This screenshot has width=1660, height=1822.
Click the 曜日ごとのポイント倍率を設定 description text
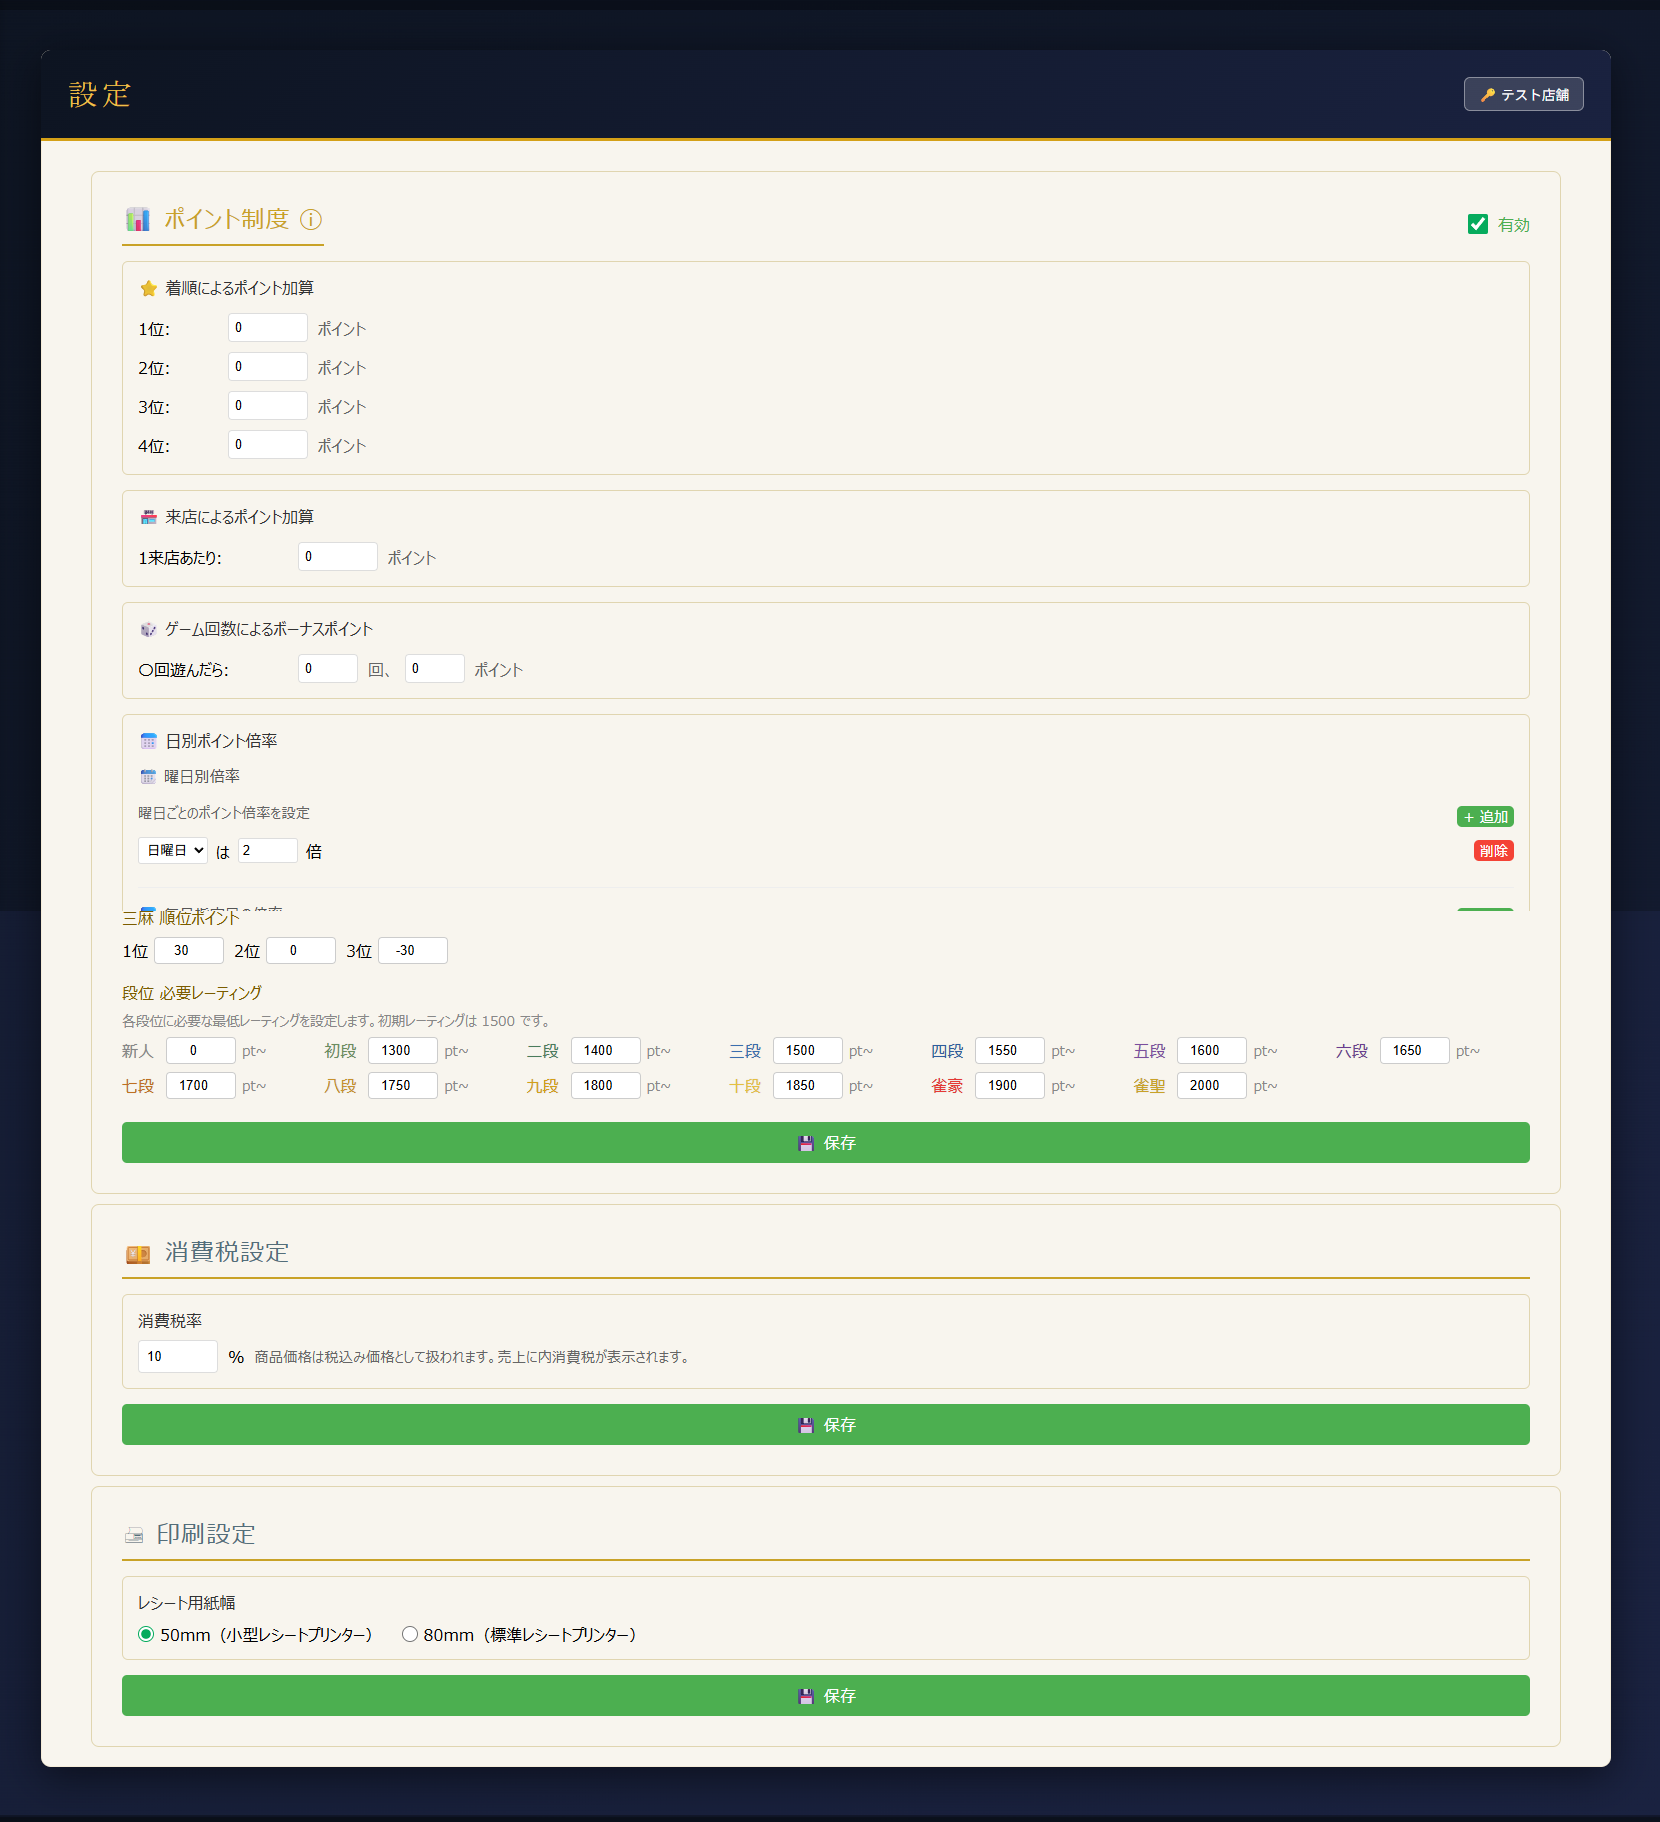tap(224, 813)
